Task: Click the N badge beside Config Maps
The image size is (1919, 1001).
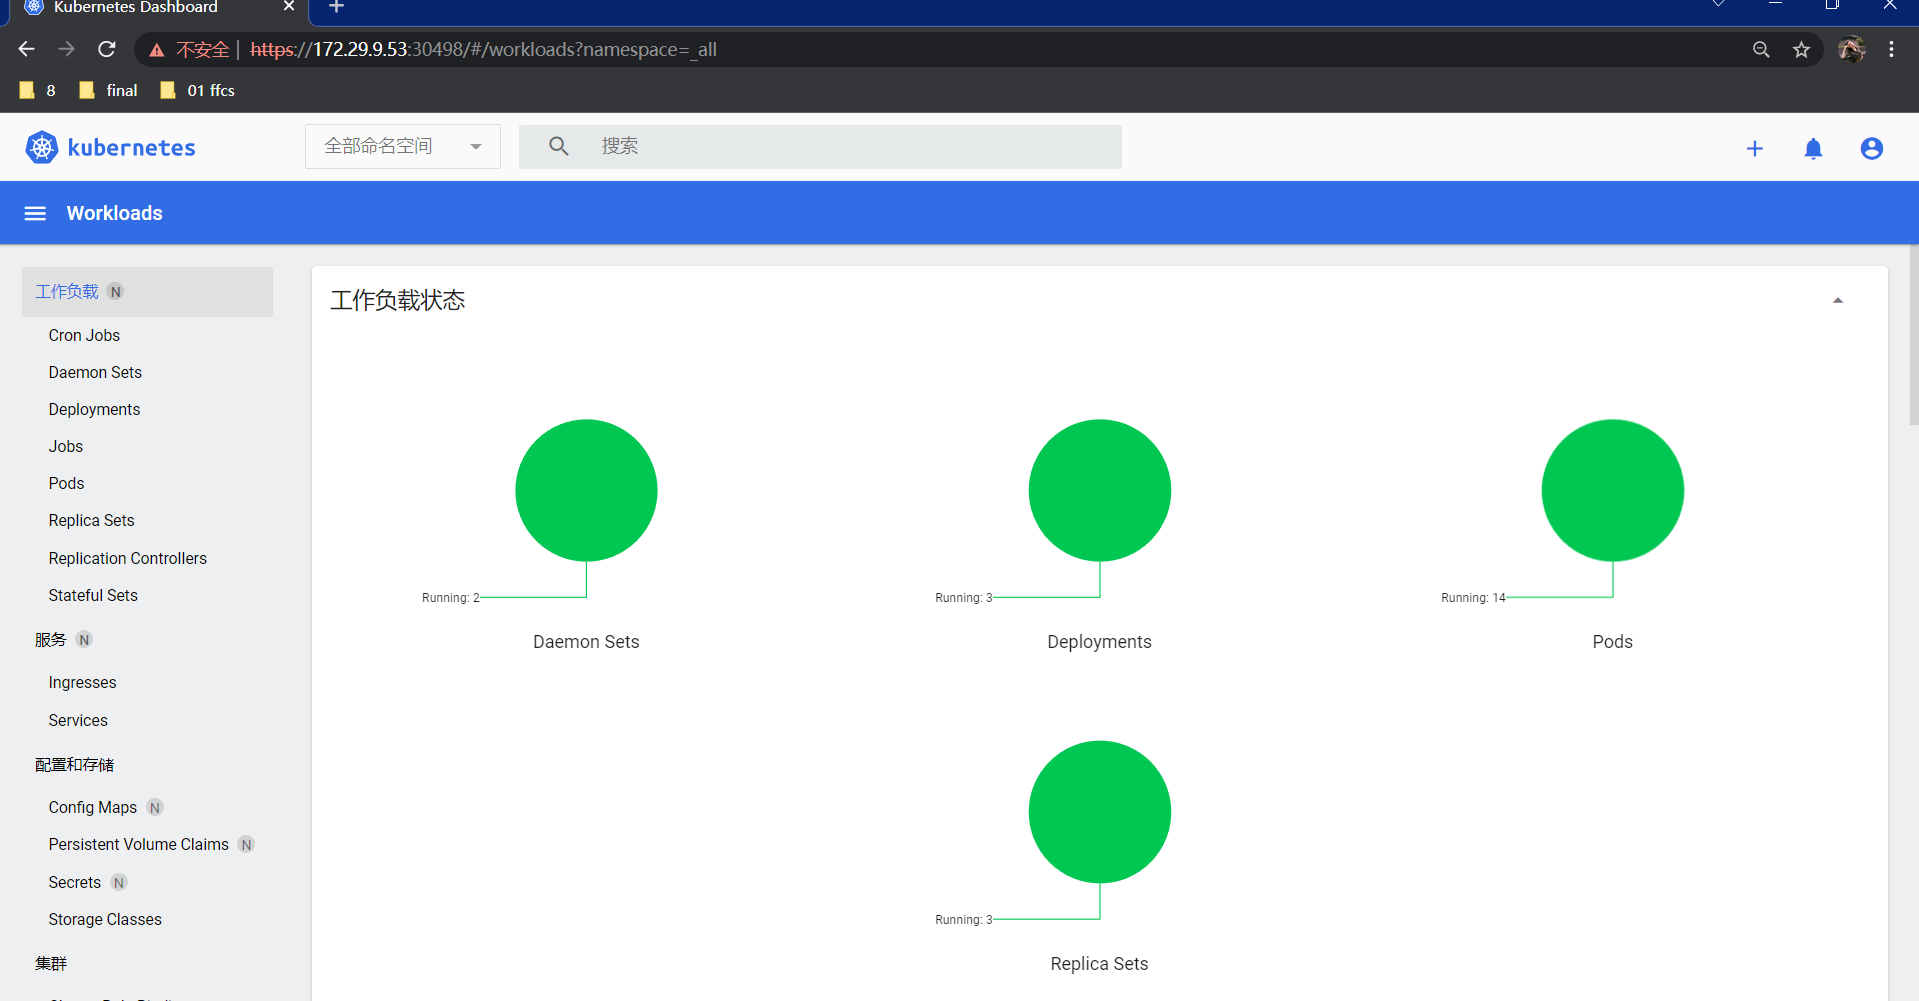Action: (155, 808)
